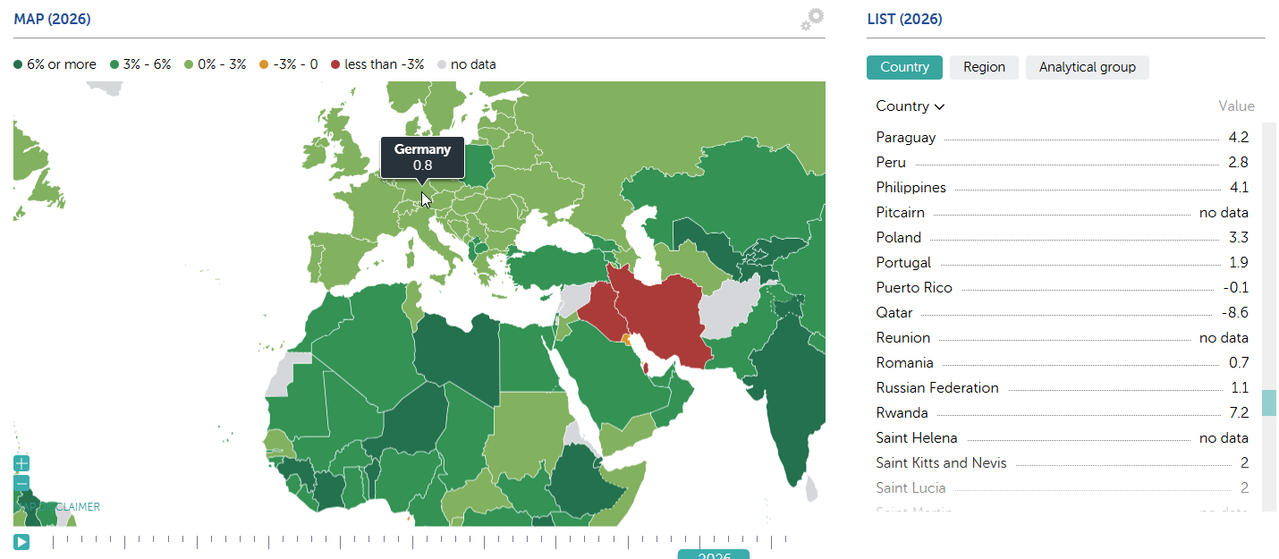
Task: Switch to the Region tab
Action: [x=984, y=67]
